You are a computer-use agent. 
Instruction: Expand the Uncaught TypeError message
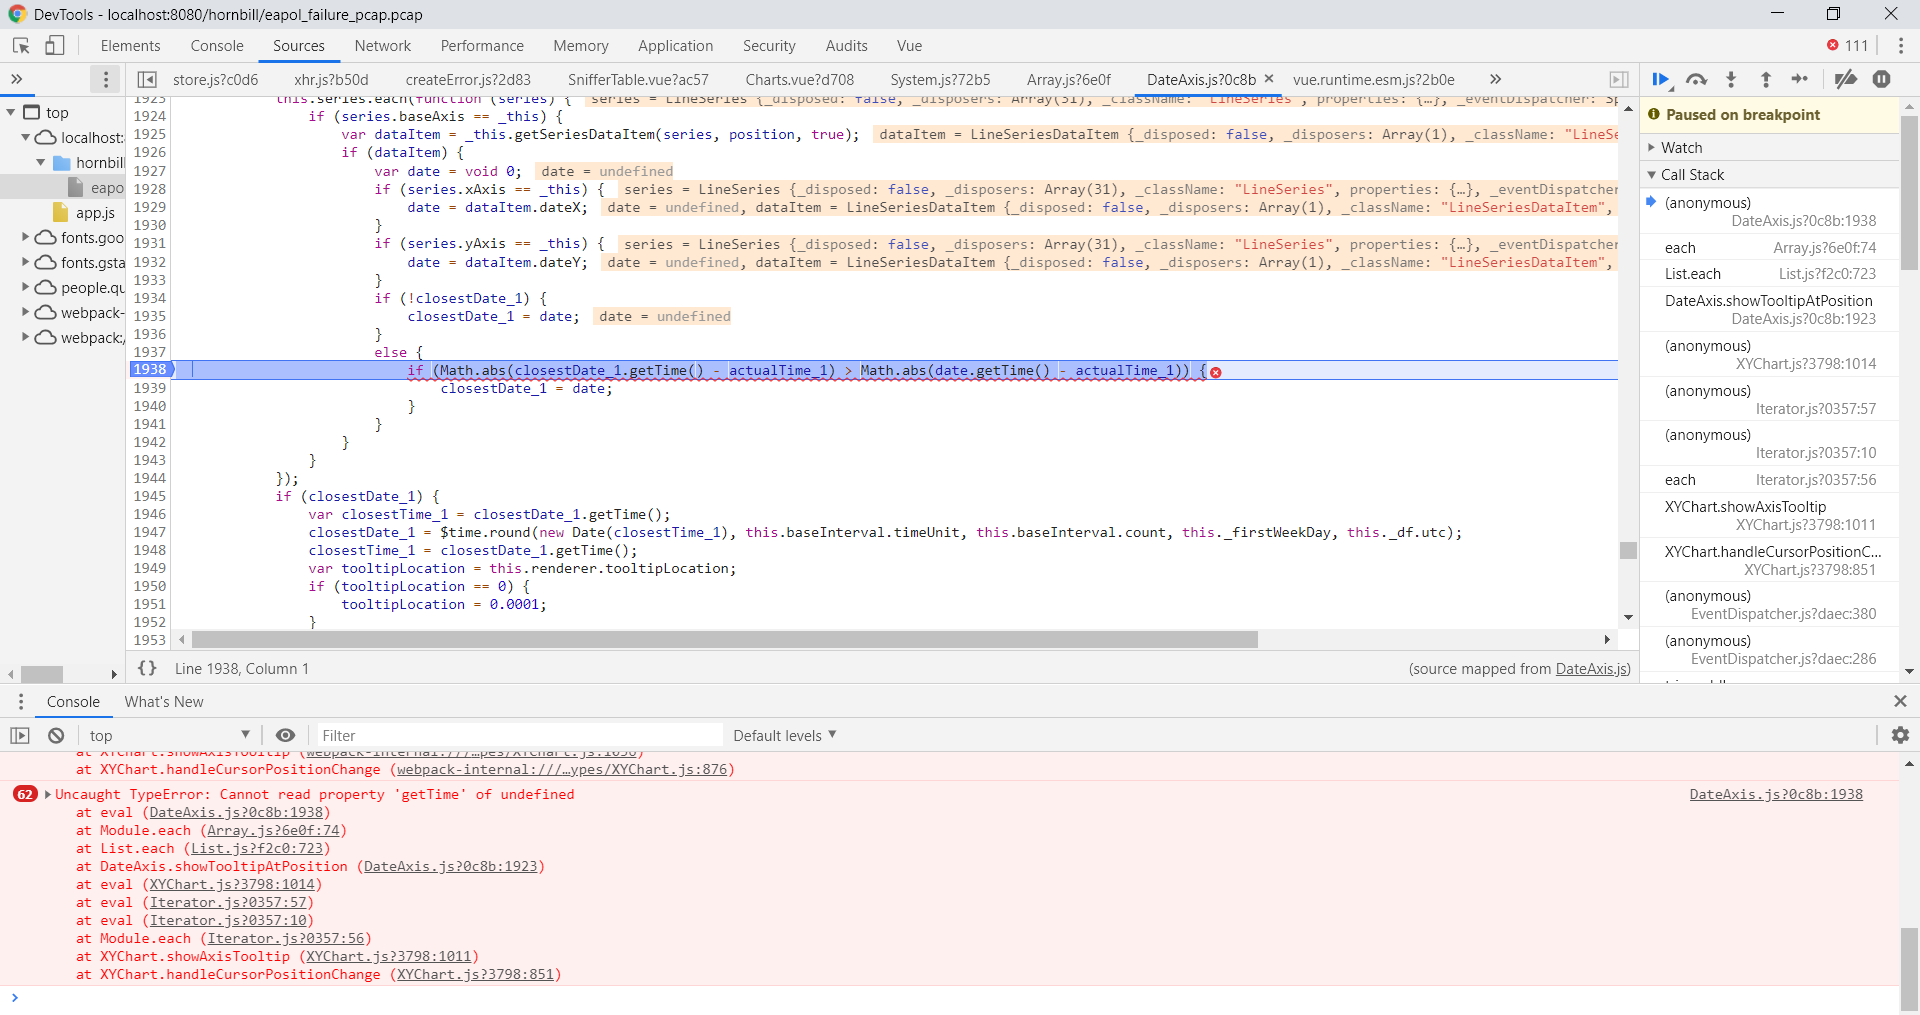(x=47, y=794)
